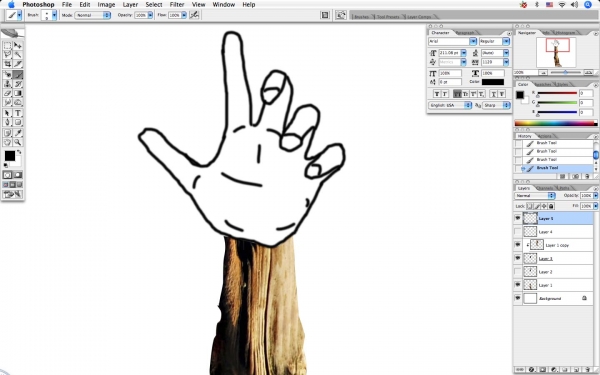The width and height of the screenshot is (600, 375).
Task: Open the Layer menu
Action: (130, 5)
